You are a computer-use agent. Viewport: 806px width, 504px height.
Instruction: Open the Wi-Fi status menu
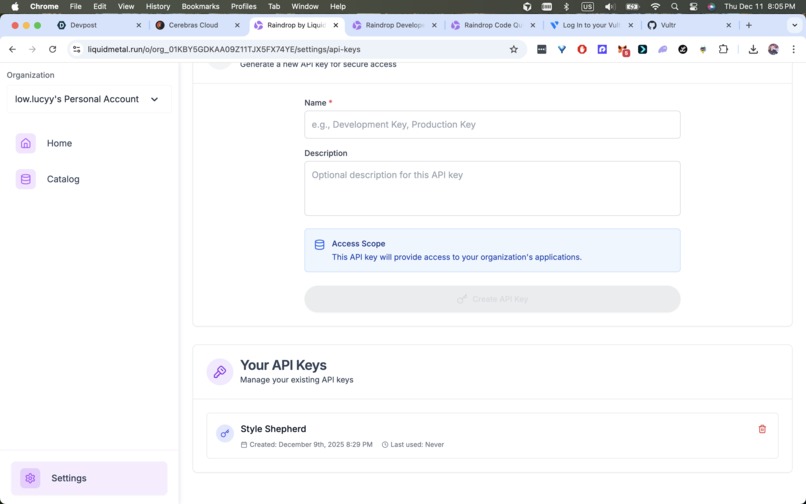(655, 7)
